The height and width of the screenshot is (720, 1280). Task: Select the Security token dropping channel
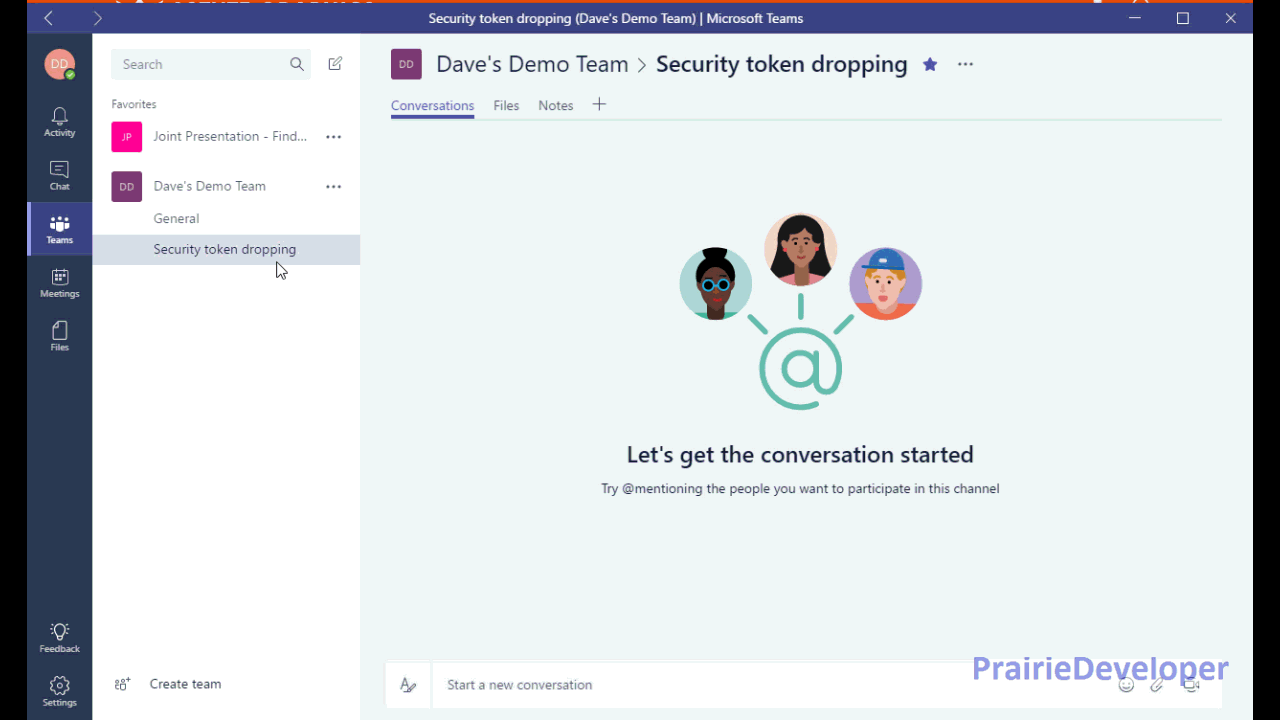tap(226, 249)
